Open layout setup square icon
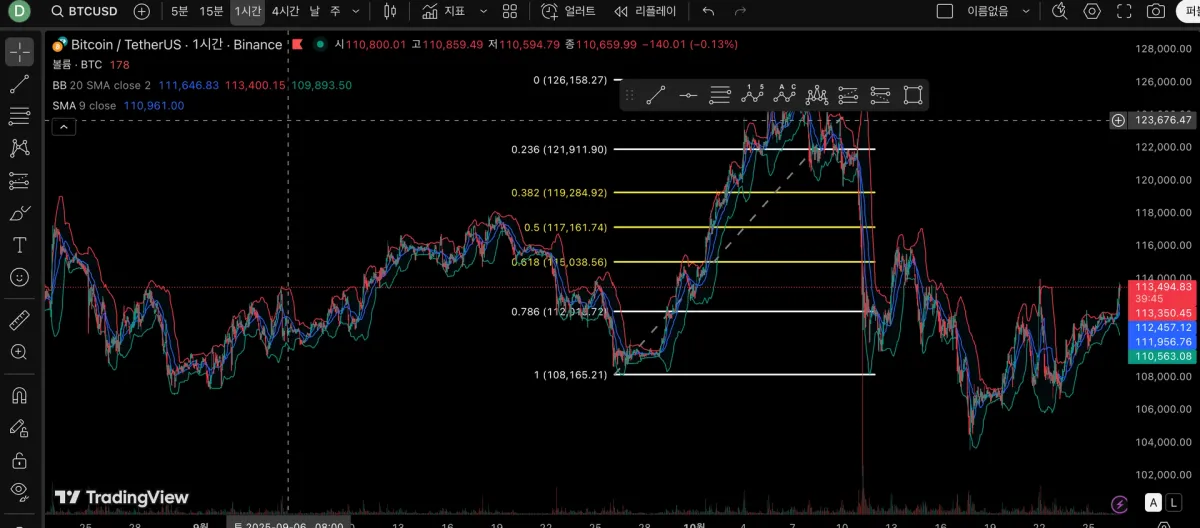The height and width of the screenshot is (528, 1200). [944, 11]
